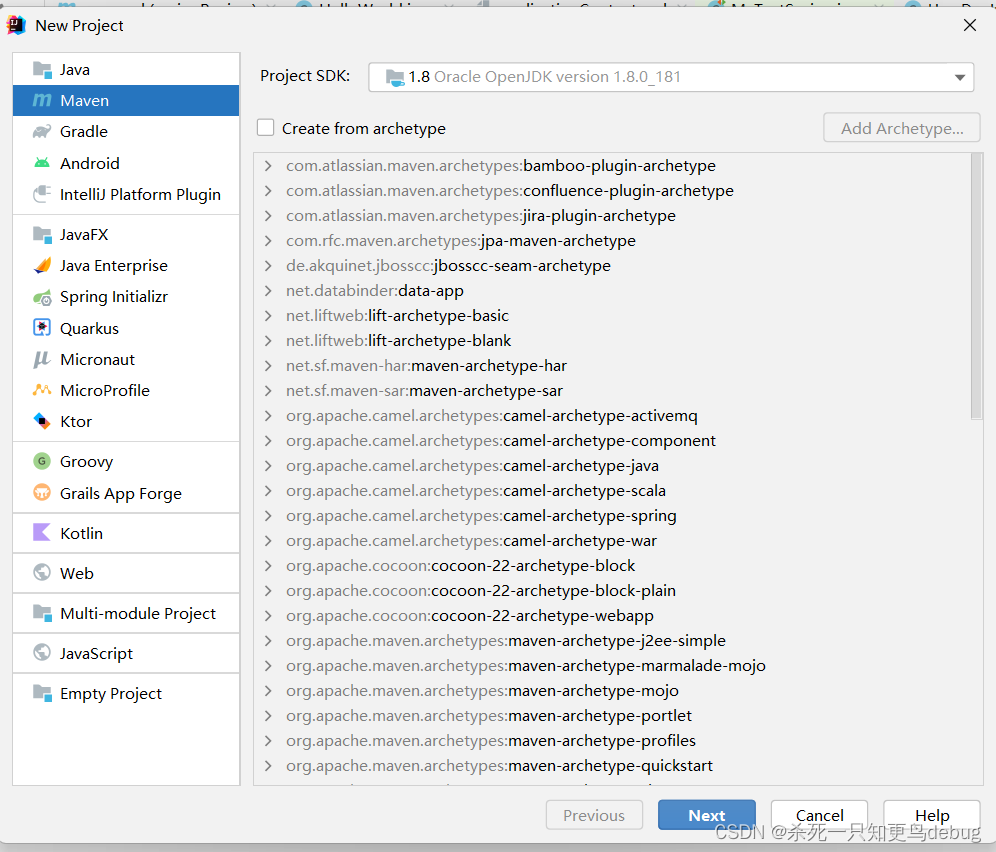Select Empty Project entry
This screenshot has width=996, height=852.
coord(126,693)
